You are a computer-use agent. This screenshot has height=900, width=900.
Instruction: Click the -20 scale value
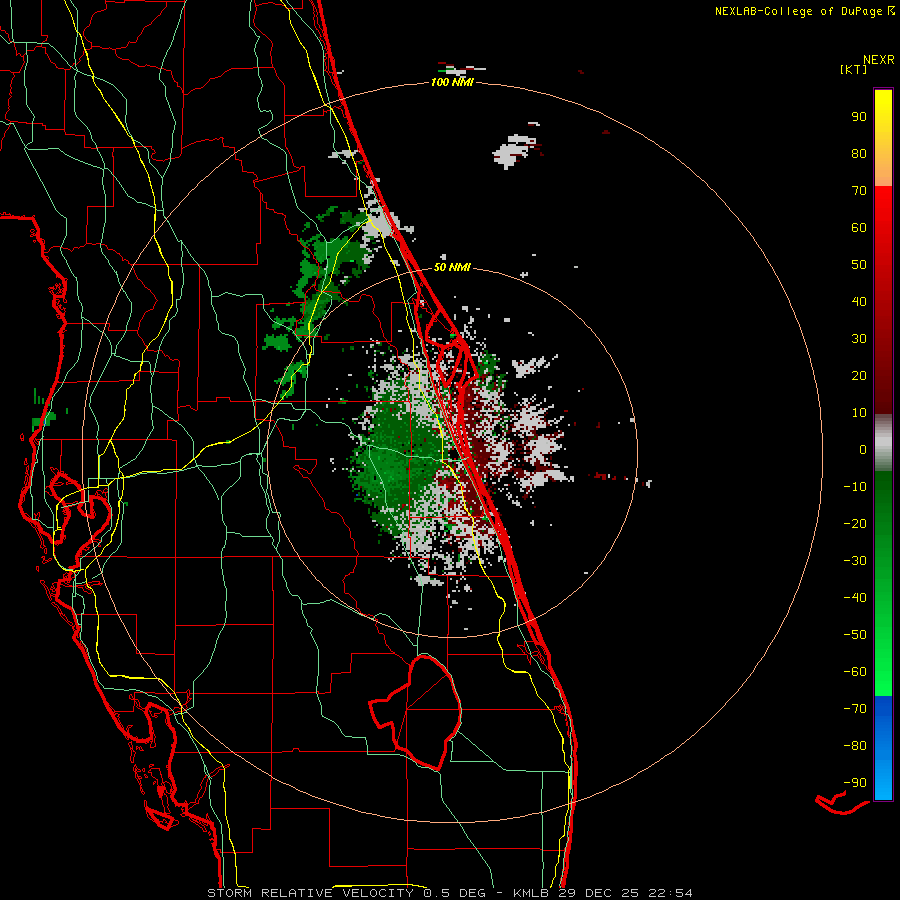(x=855, y=523)
